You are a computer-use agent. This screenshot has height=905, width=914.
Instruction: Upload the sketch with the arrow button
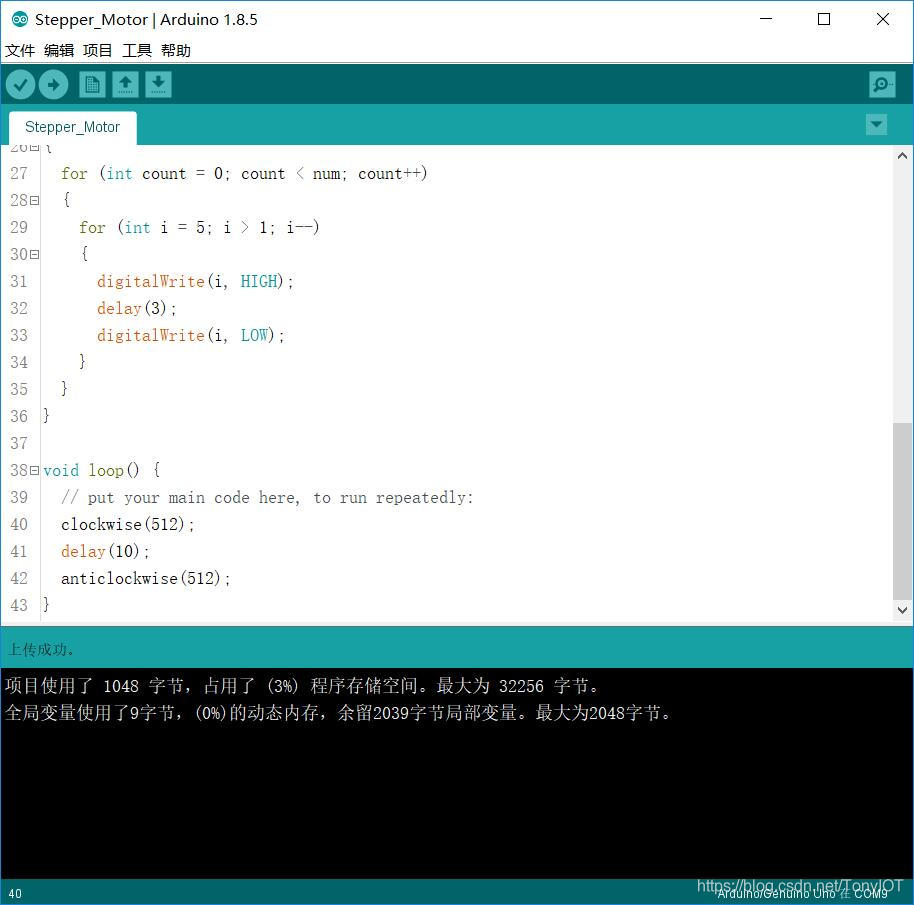click(53, 85)
